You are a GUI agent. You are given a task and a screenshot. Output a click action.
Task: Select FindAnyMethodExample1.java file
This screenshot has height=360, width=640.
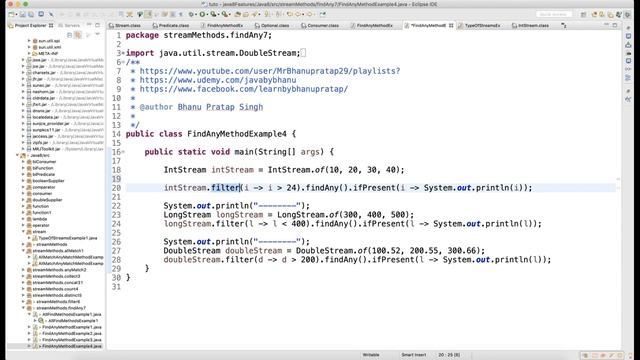pyautogui.click(x=71, y=327)
